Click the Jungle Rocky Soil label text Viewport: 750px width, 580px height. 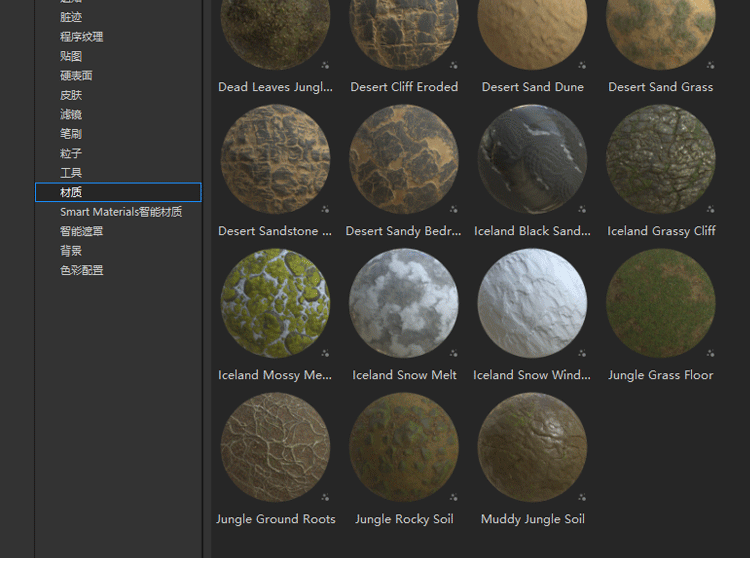click(404, 519)
